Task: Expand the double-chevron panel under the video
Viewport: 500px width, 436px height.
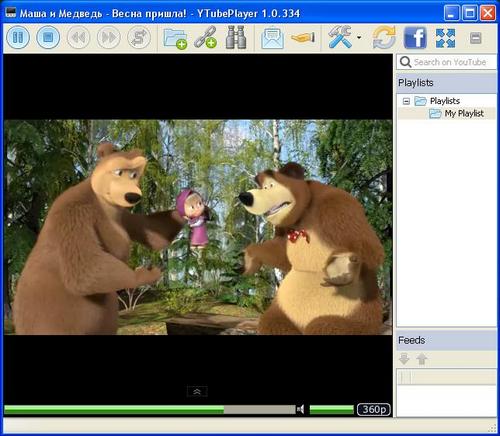Action: pos(197,391)
